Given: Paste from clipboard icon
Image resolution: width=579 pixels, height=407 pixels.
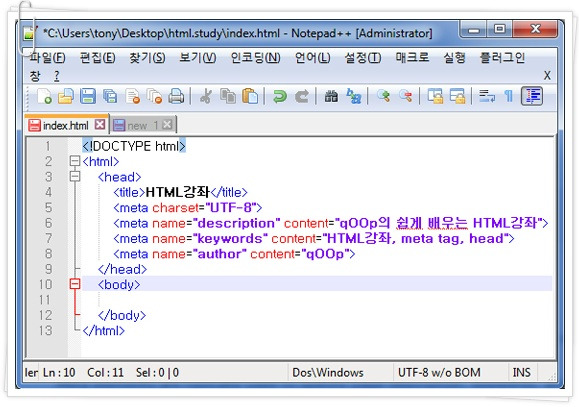Looking at the screenshot, I should pyautogui.click(x=250, y=97).
